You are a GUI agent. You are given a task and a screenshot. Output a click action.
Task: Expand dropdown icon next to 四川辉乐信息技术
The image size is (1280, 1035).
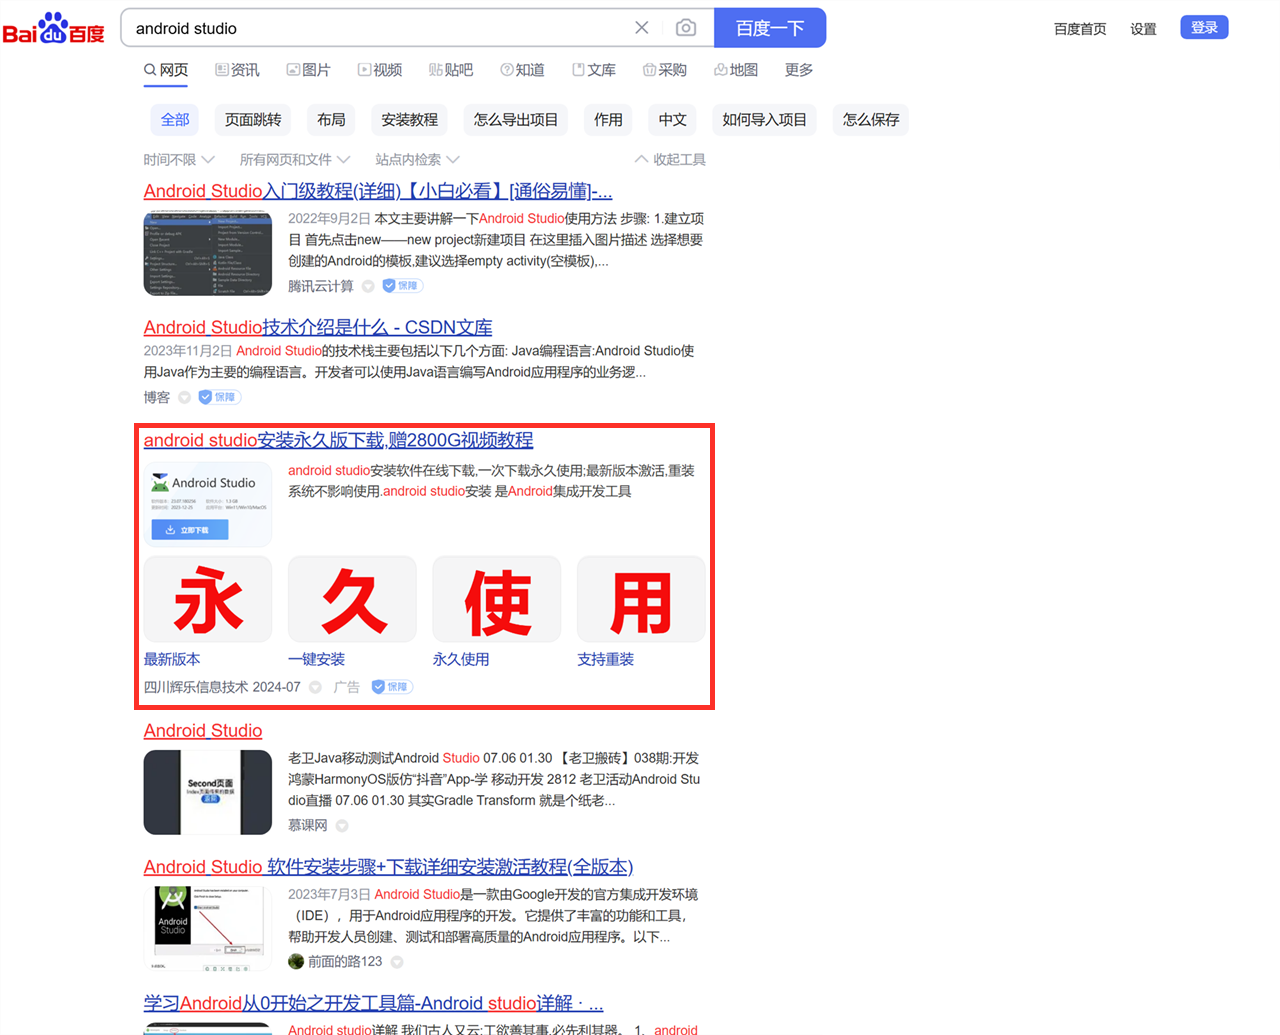tap(315, 688)
